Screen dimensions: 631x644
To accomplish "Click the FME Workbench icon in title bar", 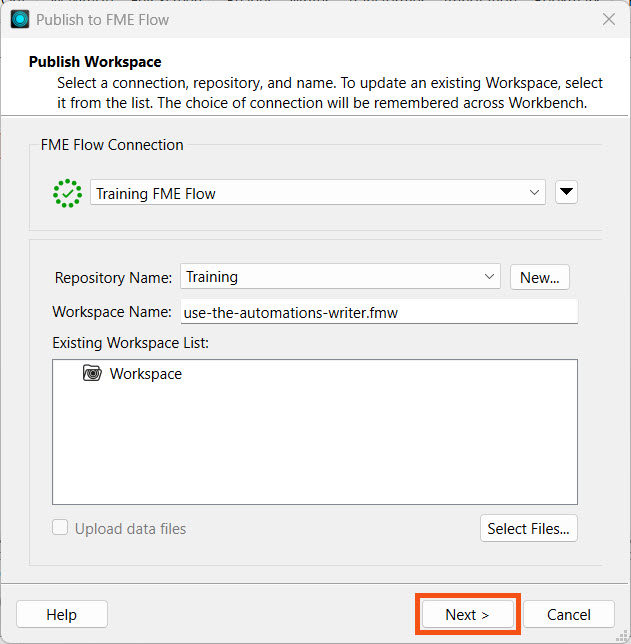I will click(20, 19).
